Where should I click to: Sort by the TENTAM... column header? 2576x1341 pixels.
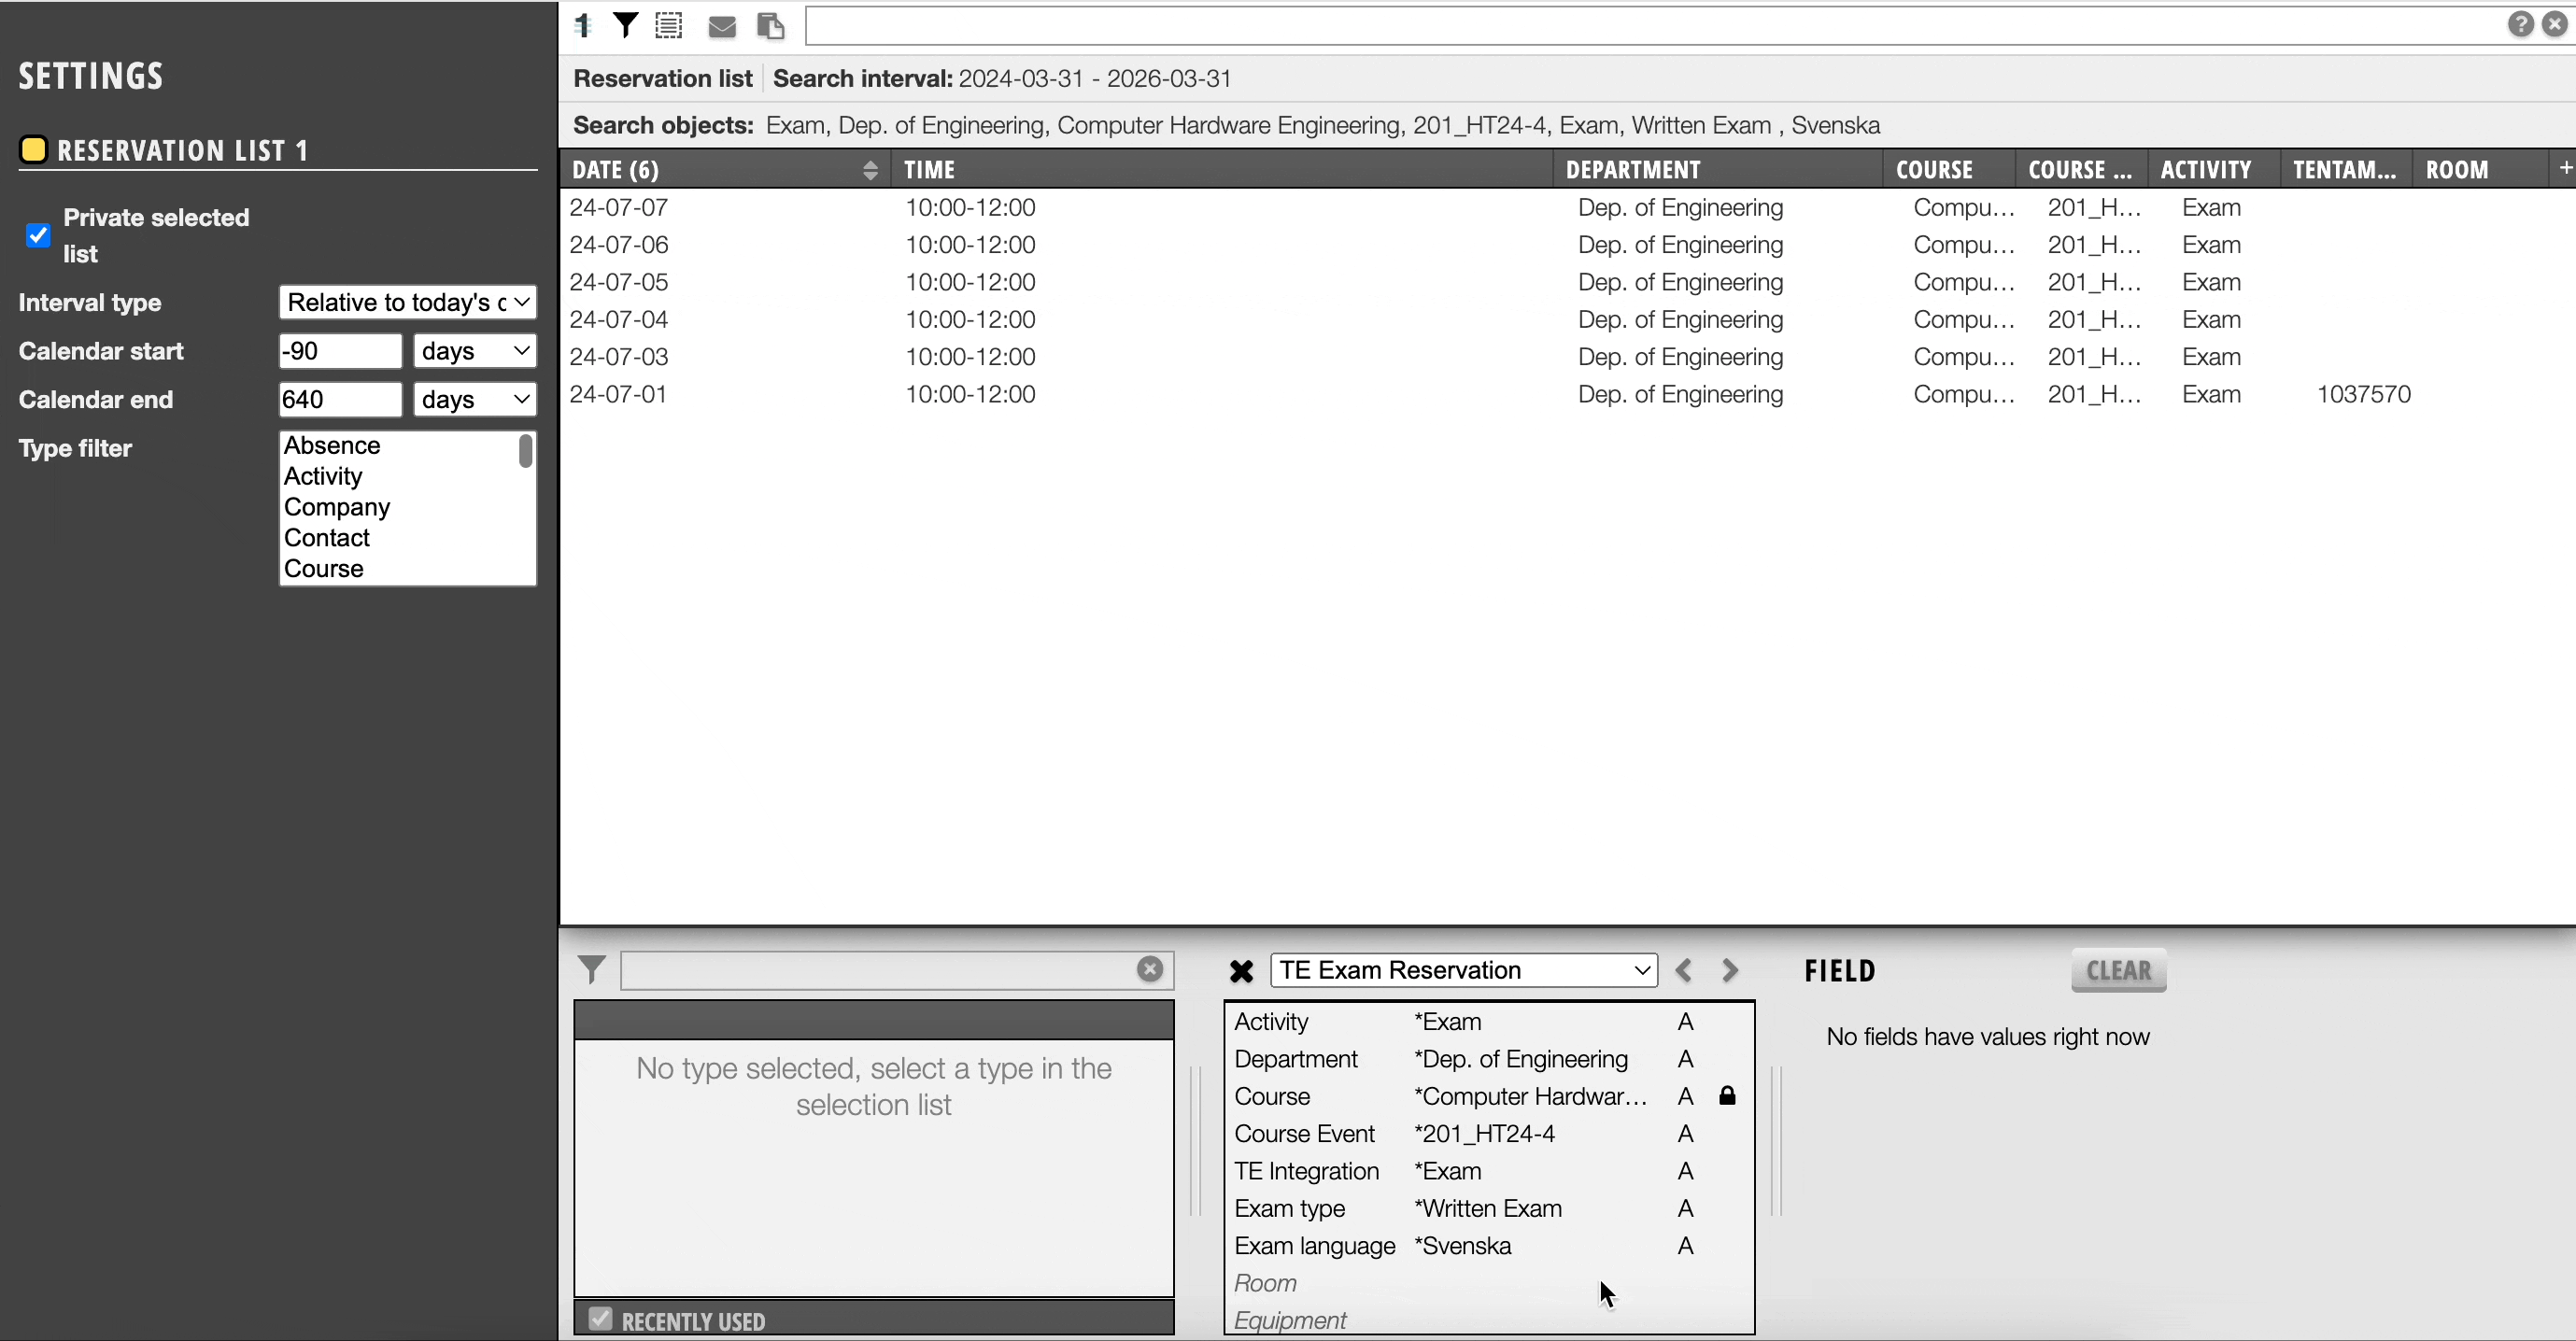point(2344,170)
